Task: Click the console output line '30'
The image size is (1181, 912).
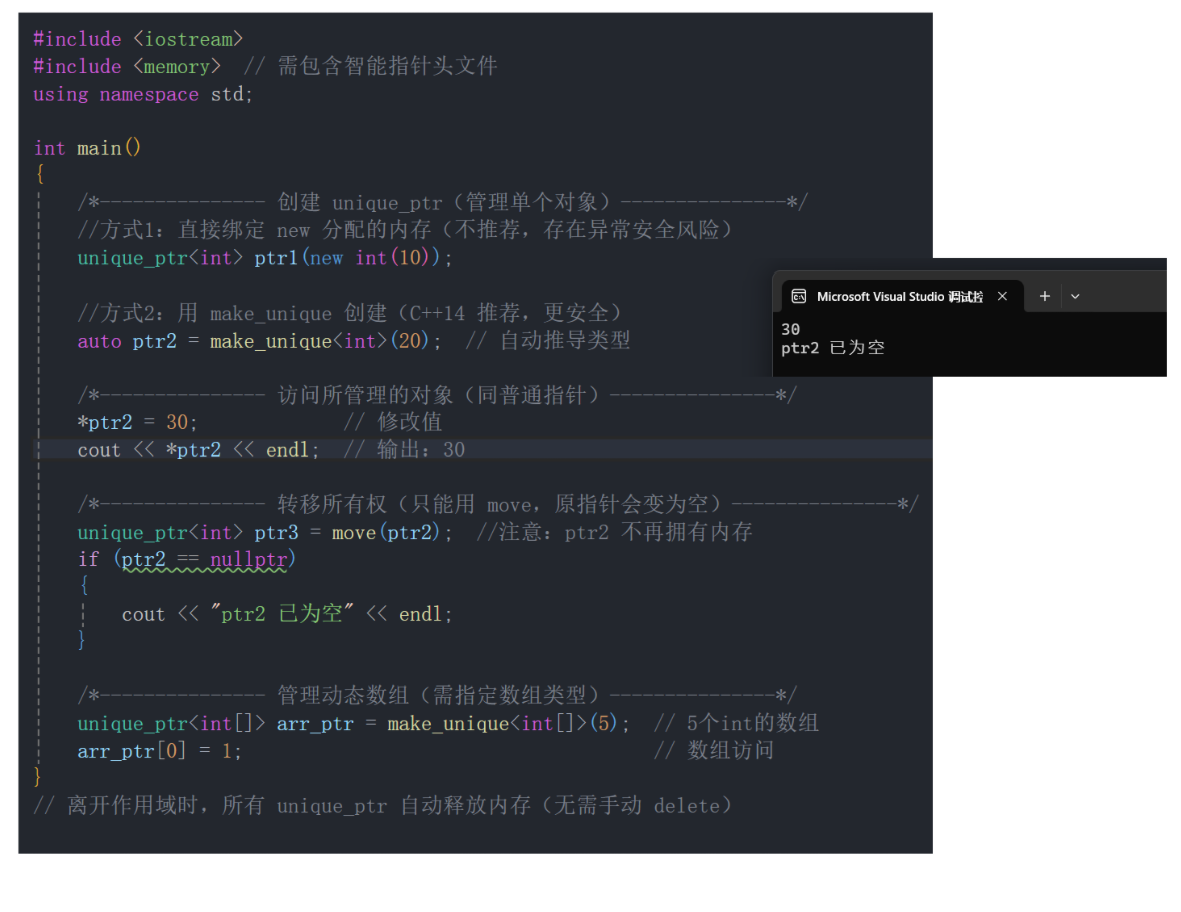Action: click(790, 329)
